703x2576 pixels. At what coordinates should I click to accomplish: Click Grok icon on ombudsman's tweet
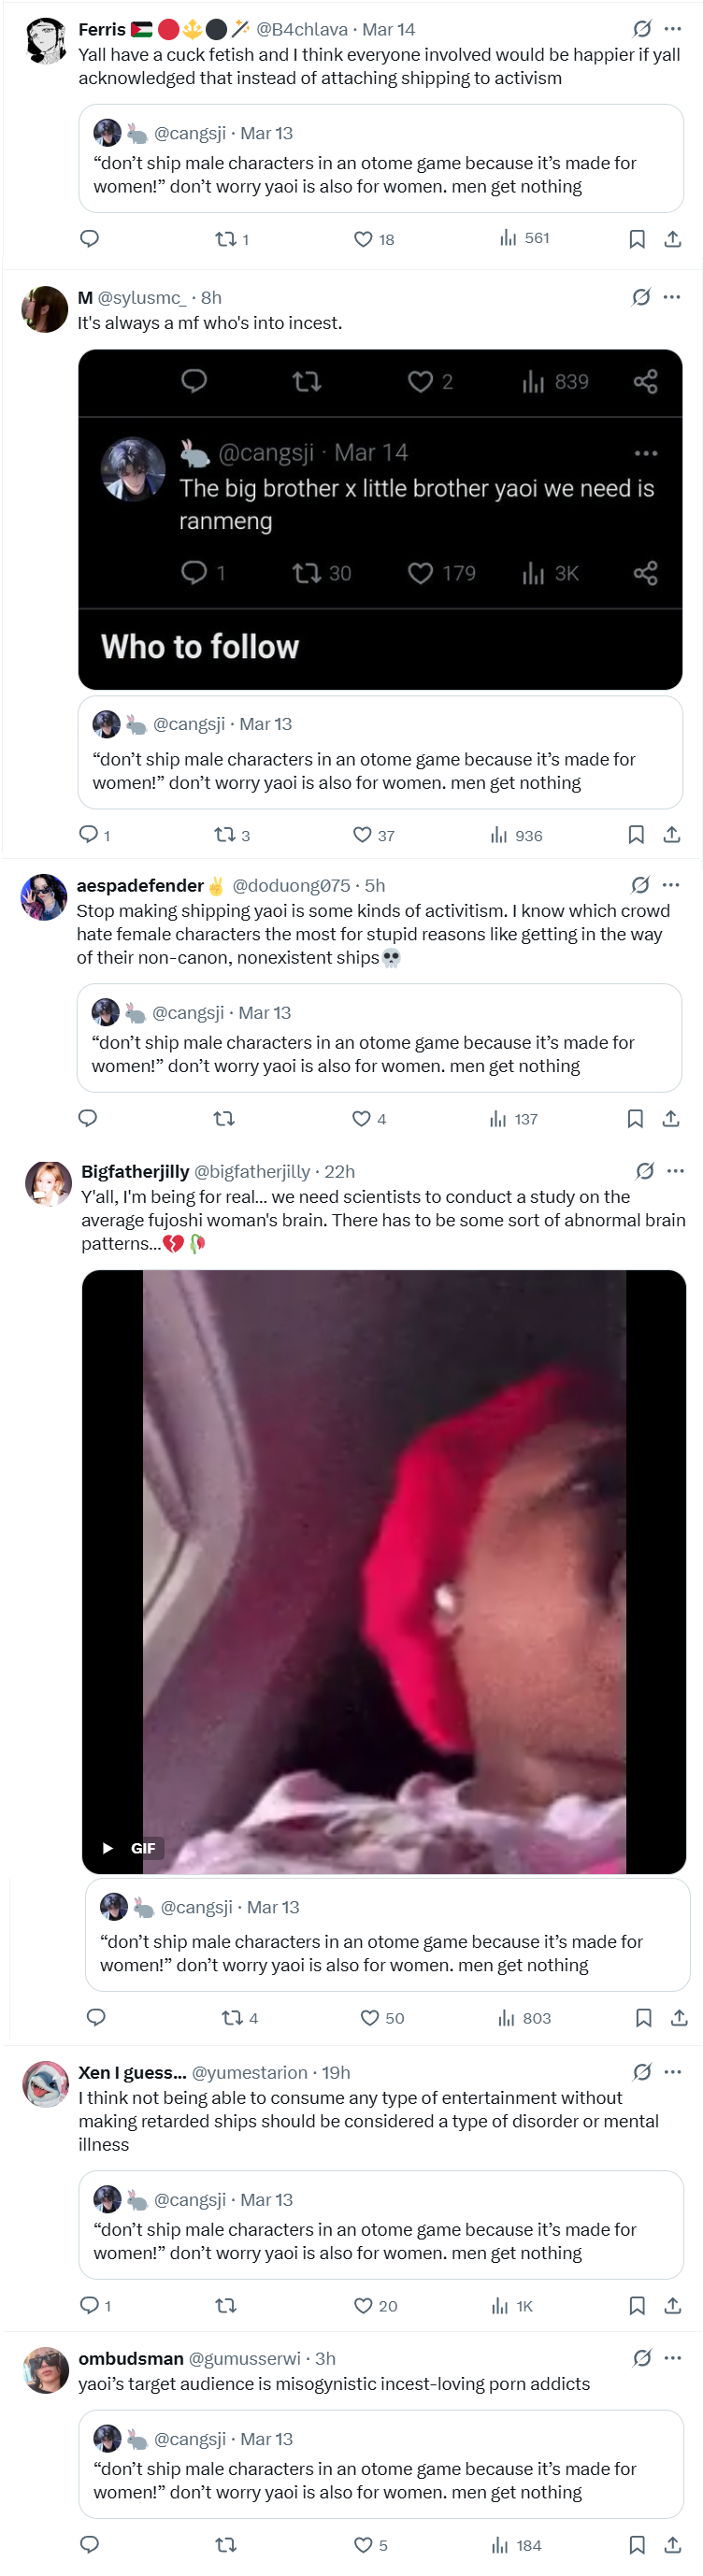[642, 2358]
